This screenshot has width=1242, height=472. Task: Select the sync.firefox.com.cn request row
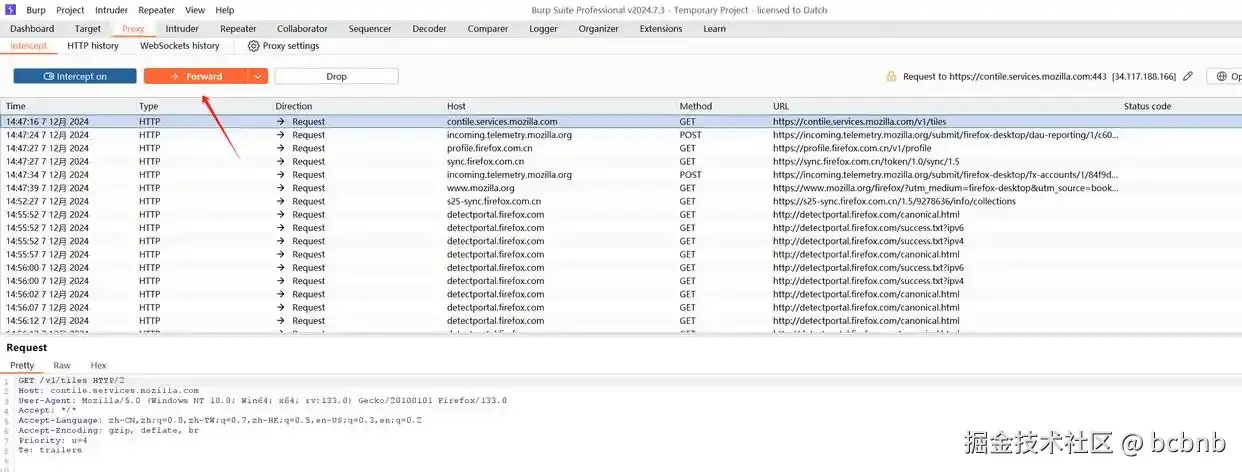621,161
